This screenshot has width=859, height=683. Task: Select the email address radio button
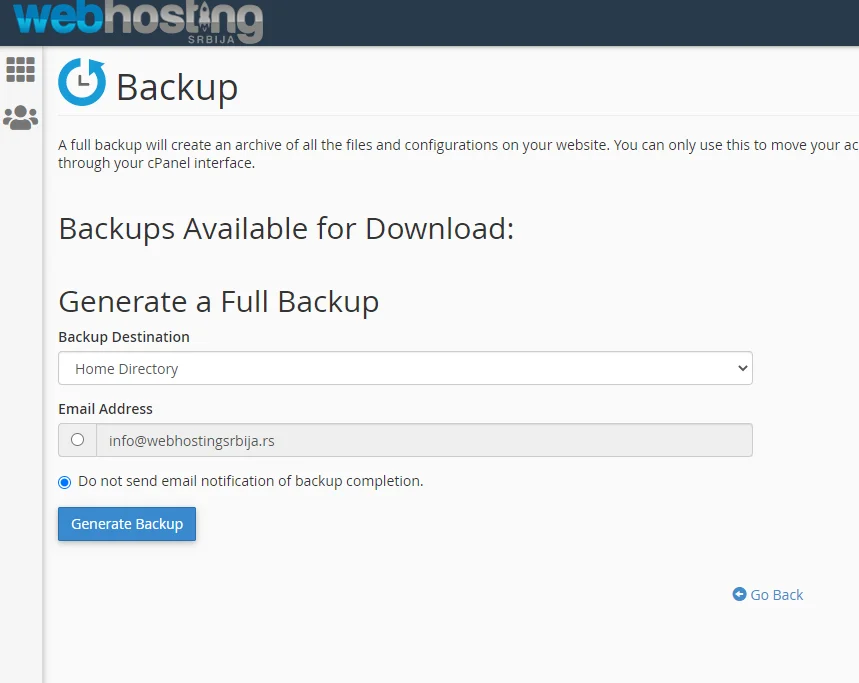[77, 440]
